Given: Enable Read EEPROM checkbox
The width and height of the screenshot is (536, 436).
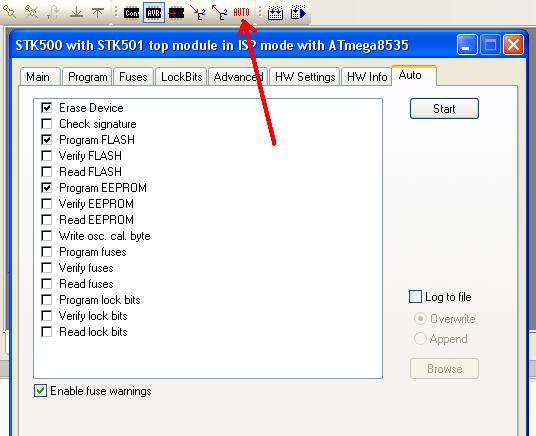Looking at the screenshot, I should (46, 220).
